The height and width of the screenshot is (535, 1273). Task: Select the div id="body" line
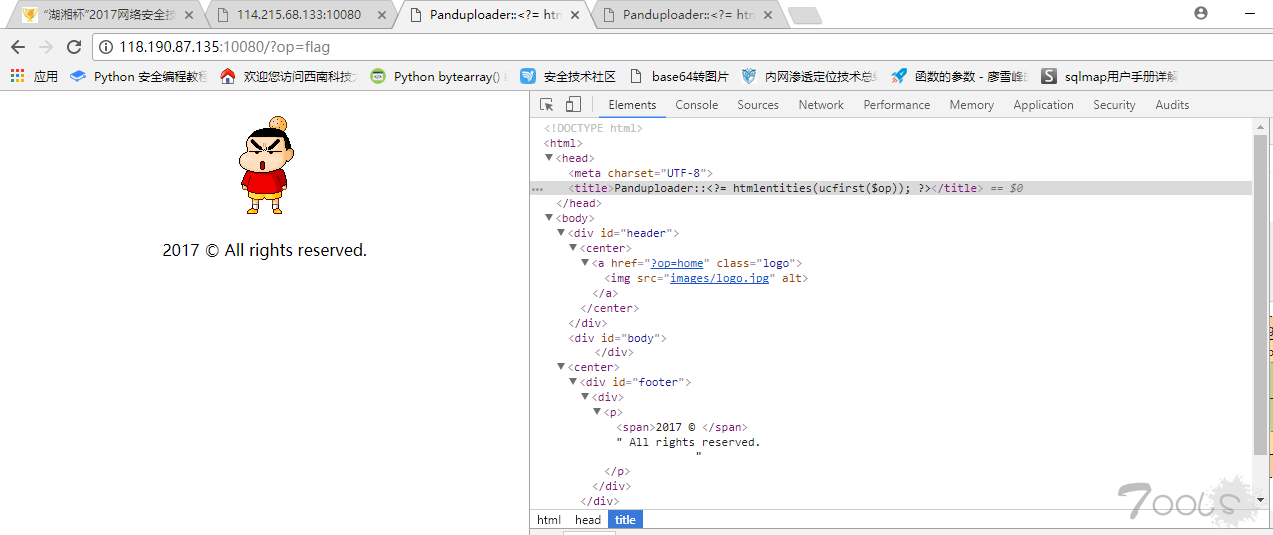pyautogui.click(x=617, y=338)
